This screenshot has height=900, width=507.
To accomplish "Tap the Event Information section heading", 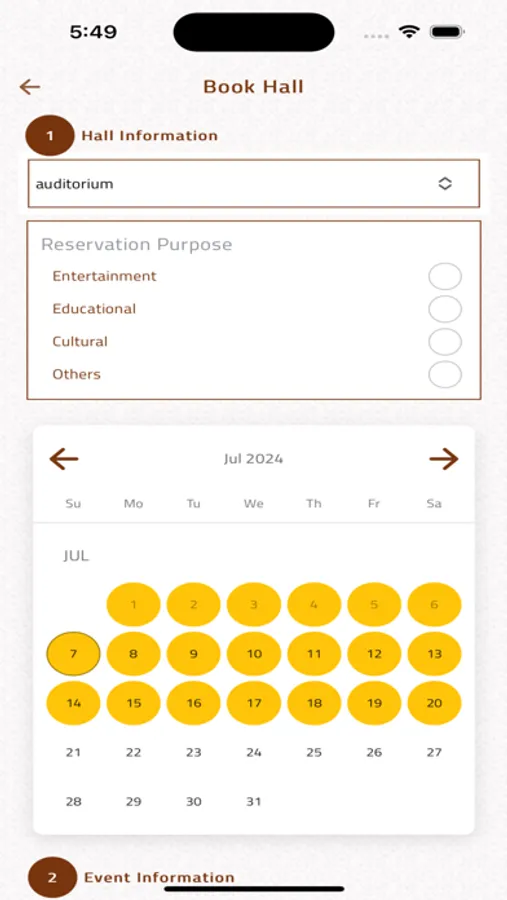I will [x=160, y=878].
